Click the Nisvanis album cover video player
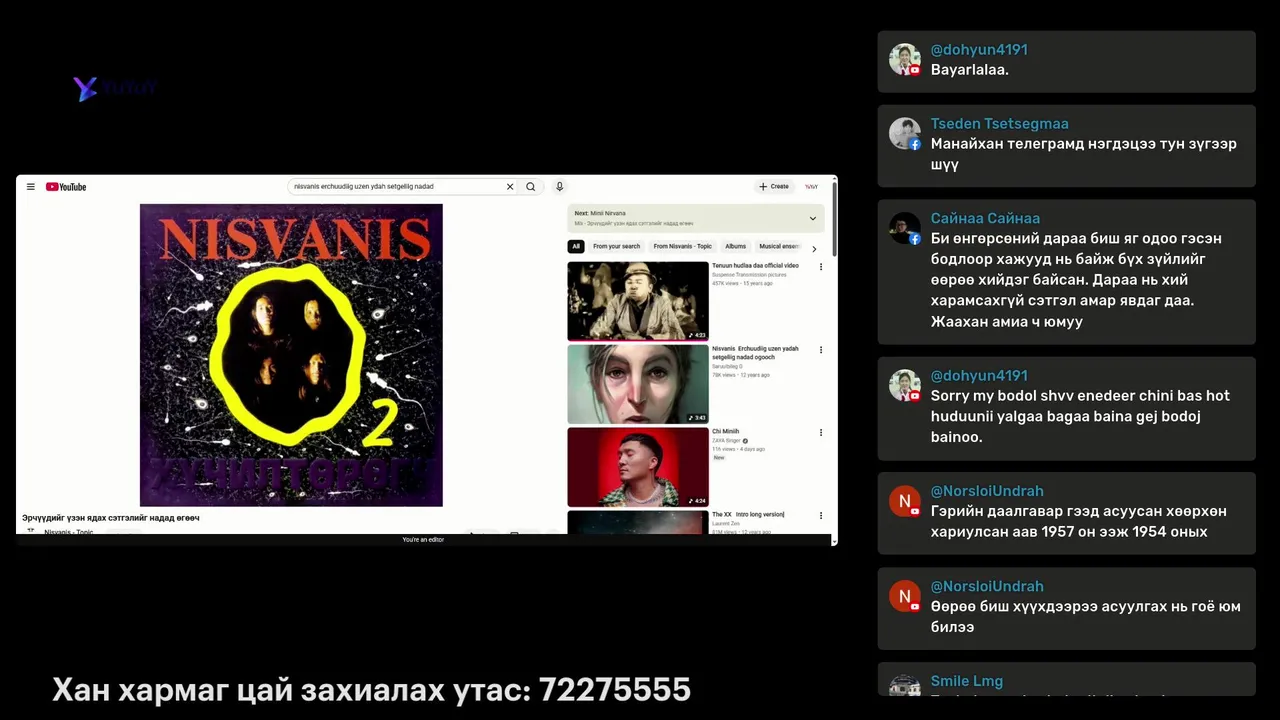The width and height of the screenshot is (1280, 720). [291, 355]
